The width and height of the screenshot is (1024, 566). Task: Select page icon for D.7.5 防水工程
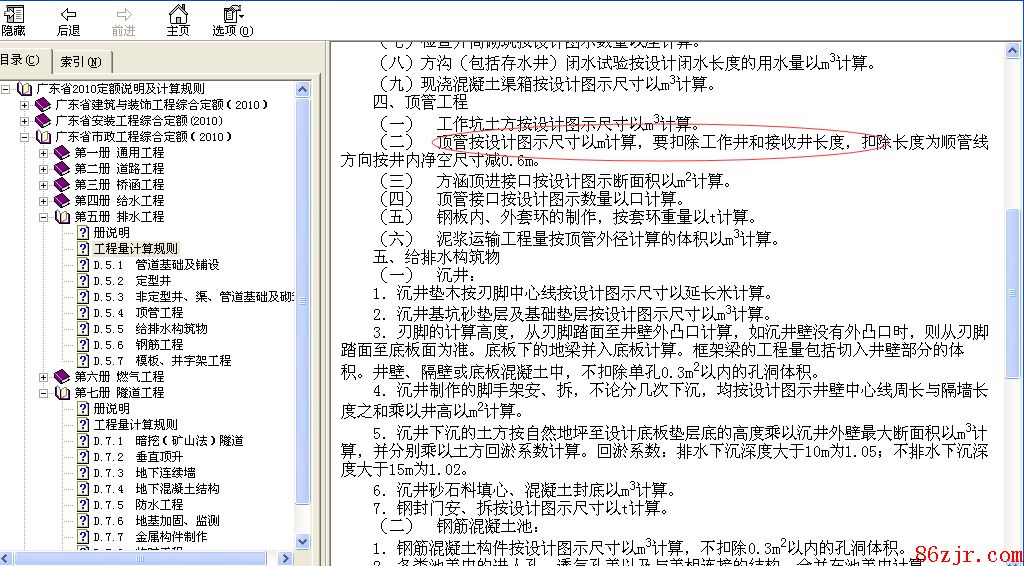click(83, 505)
